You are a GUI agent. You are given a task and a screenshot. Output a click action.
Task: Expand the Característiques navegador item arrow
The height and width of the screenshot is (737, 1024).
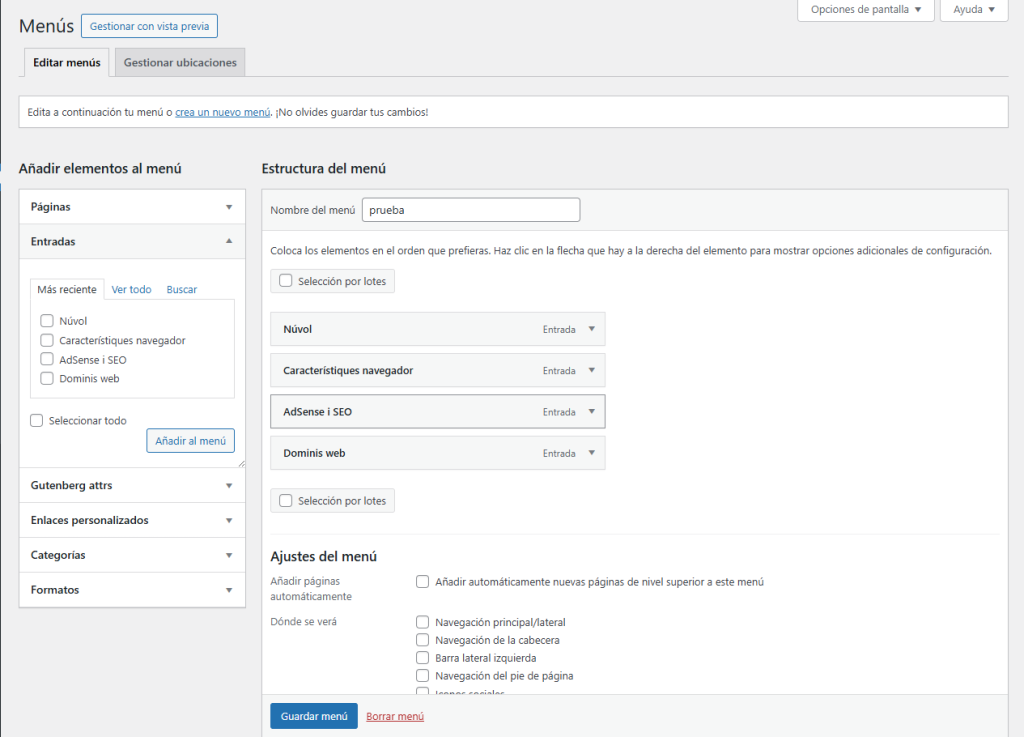[x=591, y=370]
